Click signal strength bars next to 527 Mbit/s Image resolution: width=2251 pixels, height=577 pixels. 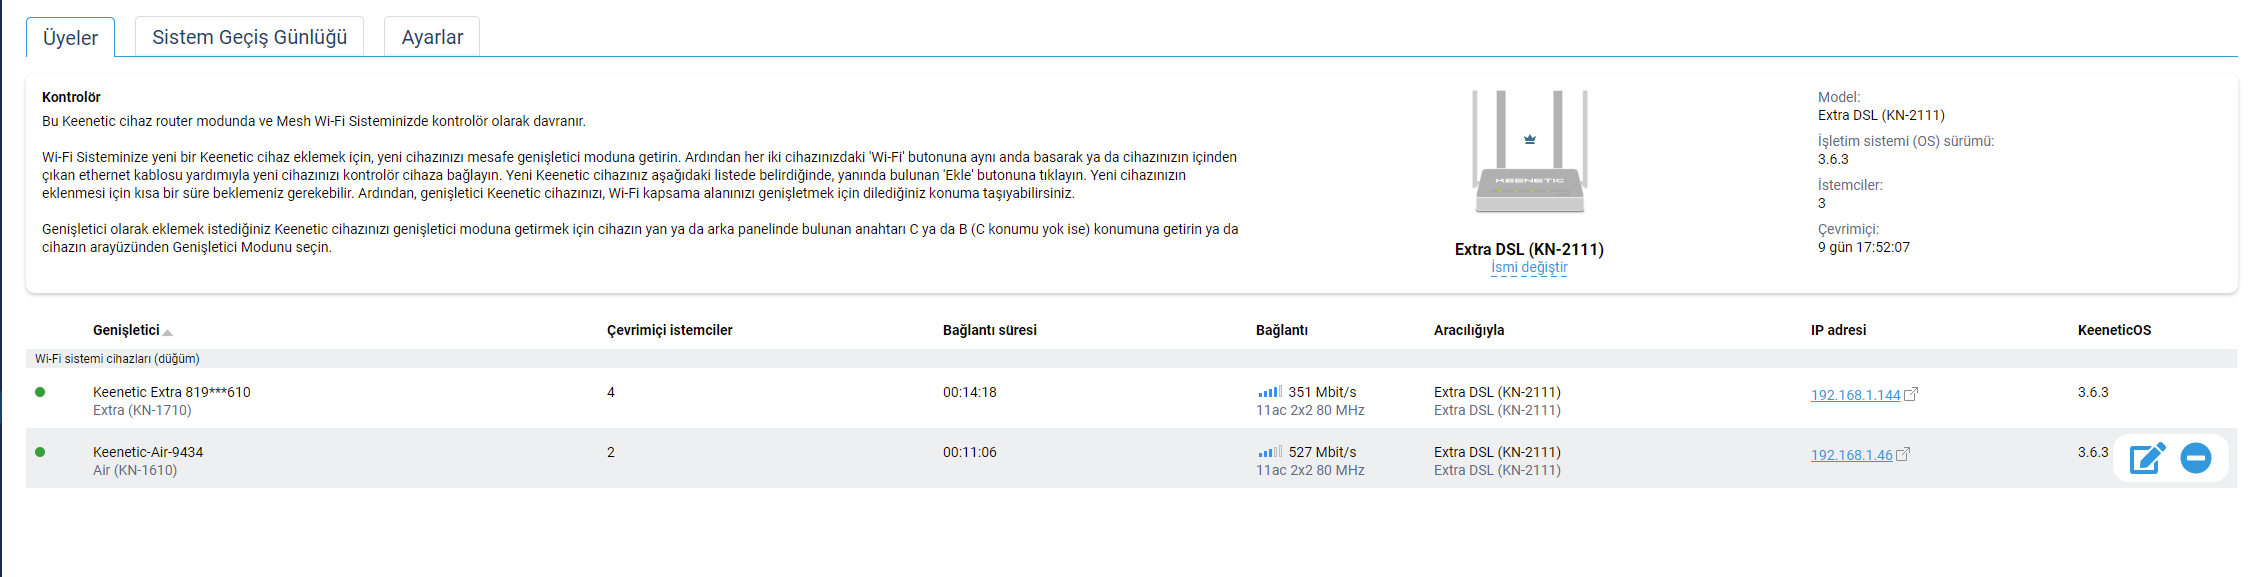coord(1270,452)
